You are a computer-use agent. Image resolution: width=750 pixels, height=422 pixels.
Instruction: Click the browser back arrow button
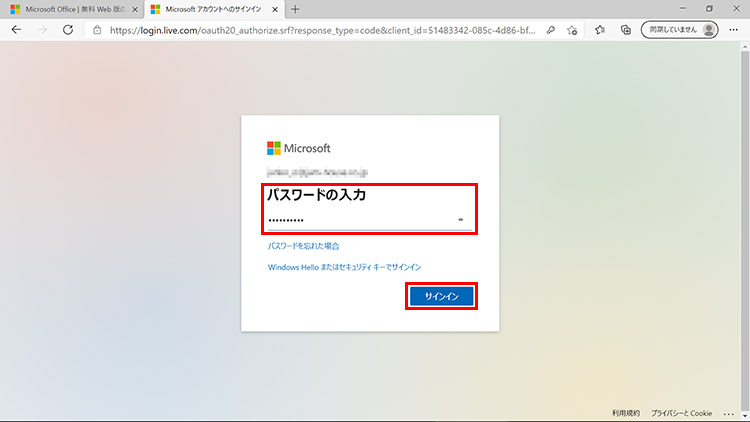click(16, 30)
